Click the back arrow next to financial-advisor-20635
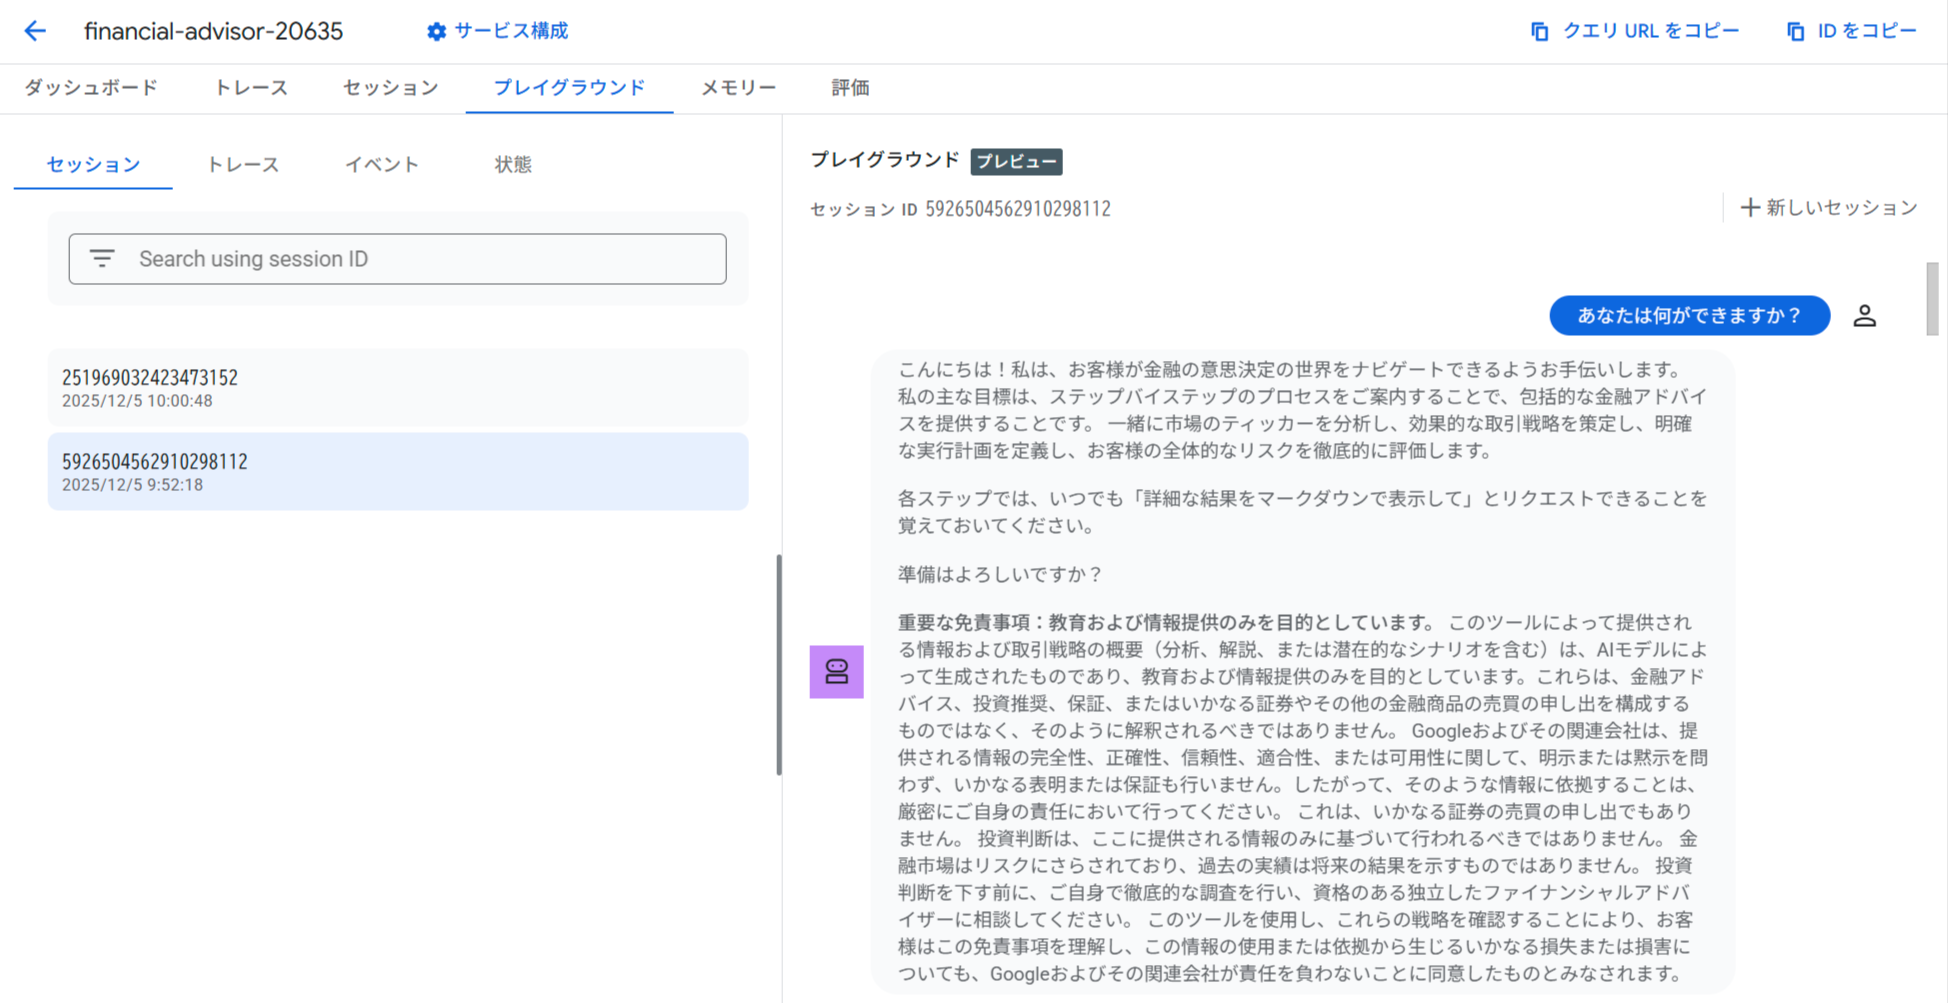The height and width of the screenshot is (1003, 1948). click(x=35, y=31)
